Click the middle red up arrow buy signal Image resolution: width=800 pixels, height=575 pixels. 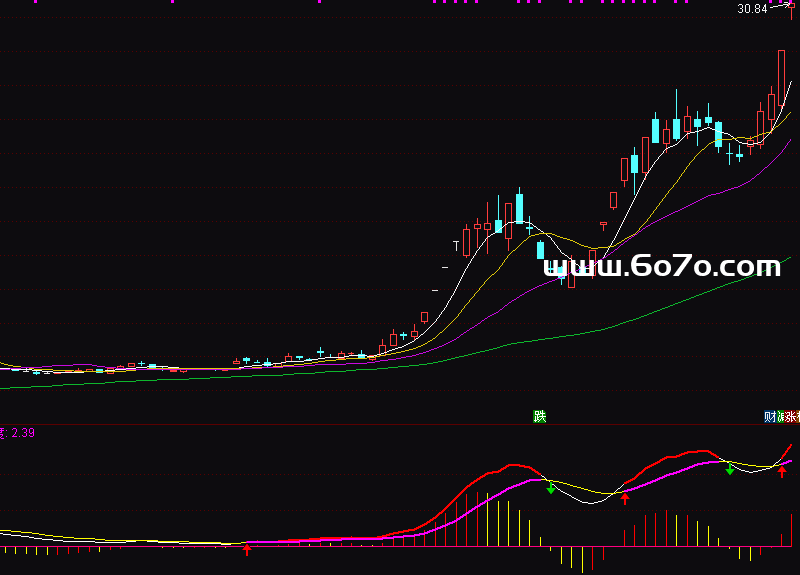coord(625,497)
